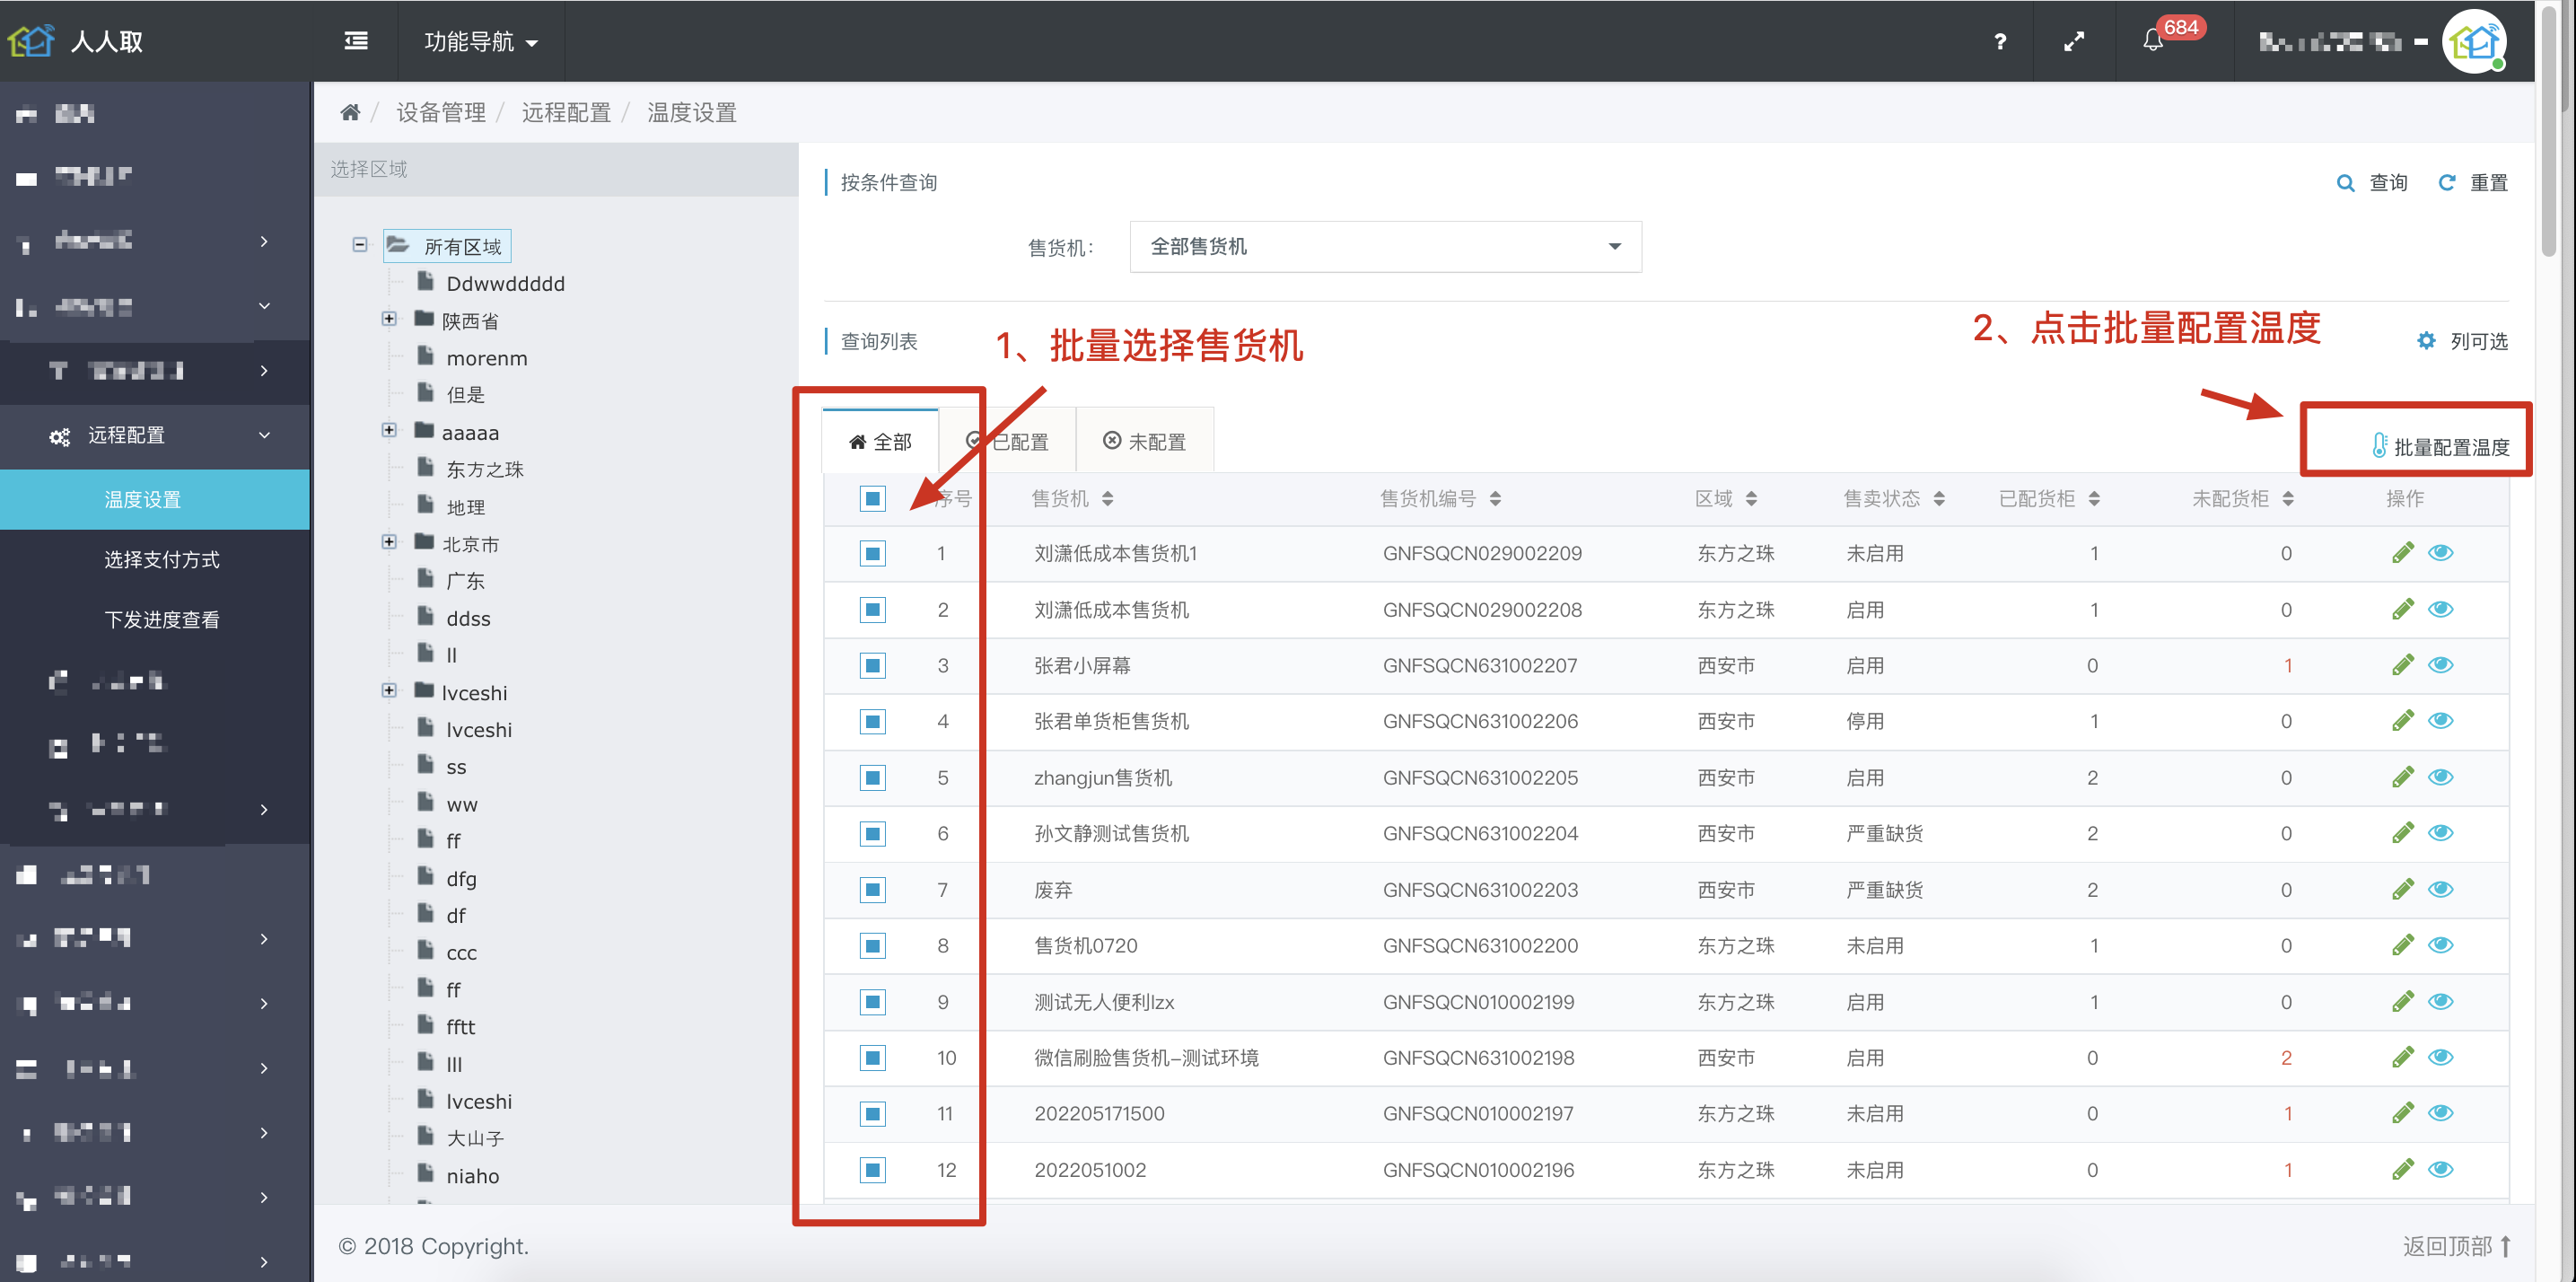The image size is (2576, 1282).
Task: Toggle checkbox for row 12 2022051002
Action: click(x=873, y=1169)
